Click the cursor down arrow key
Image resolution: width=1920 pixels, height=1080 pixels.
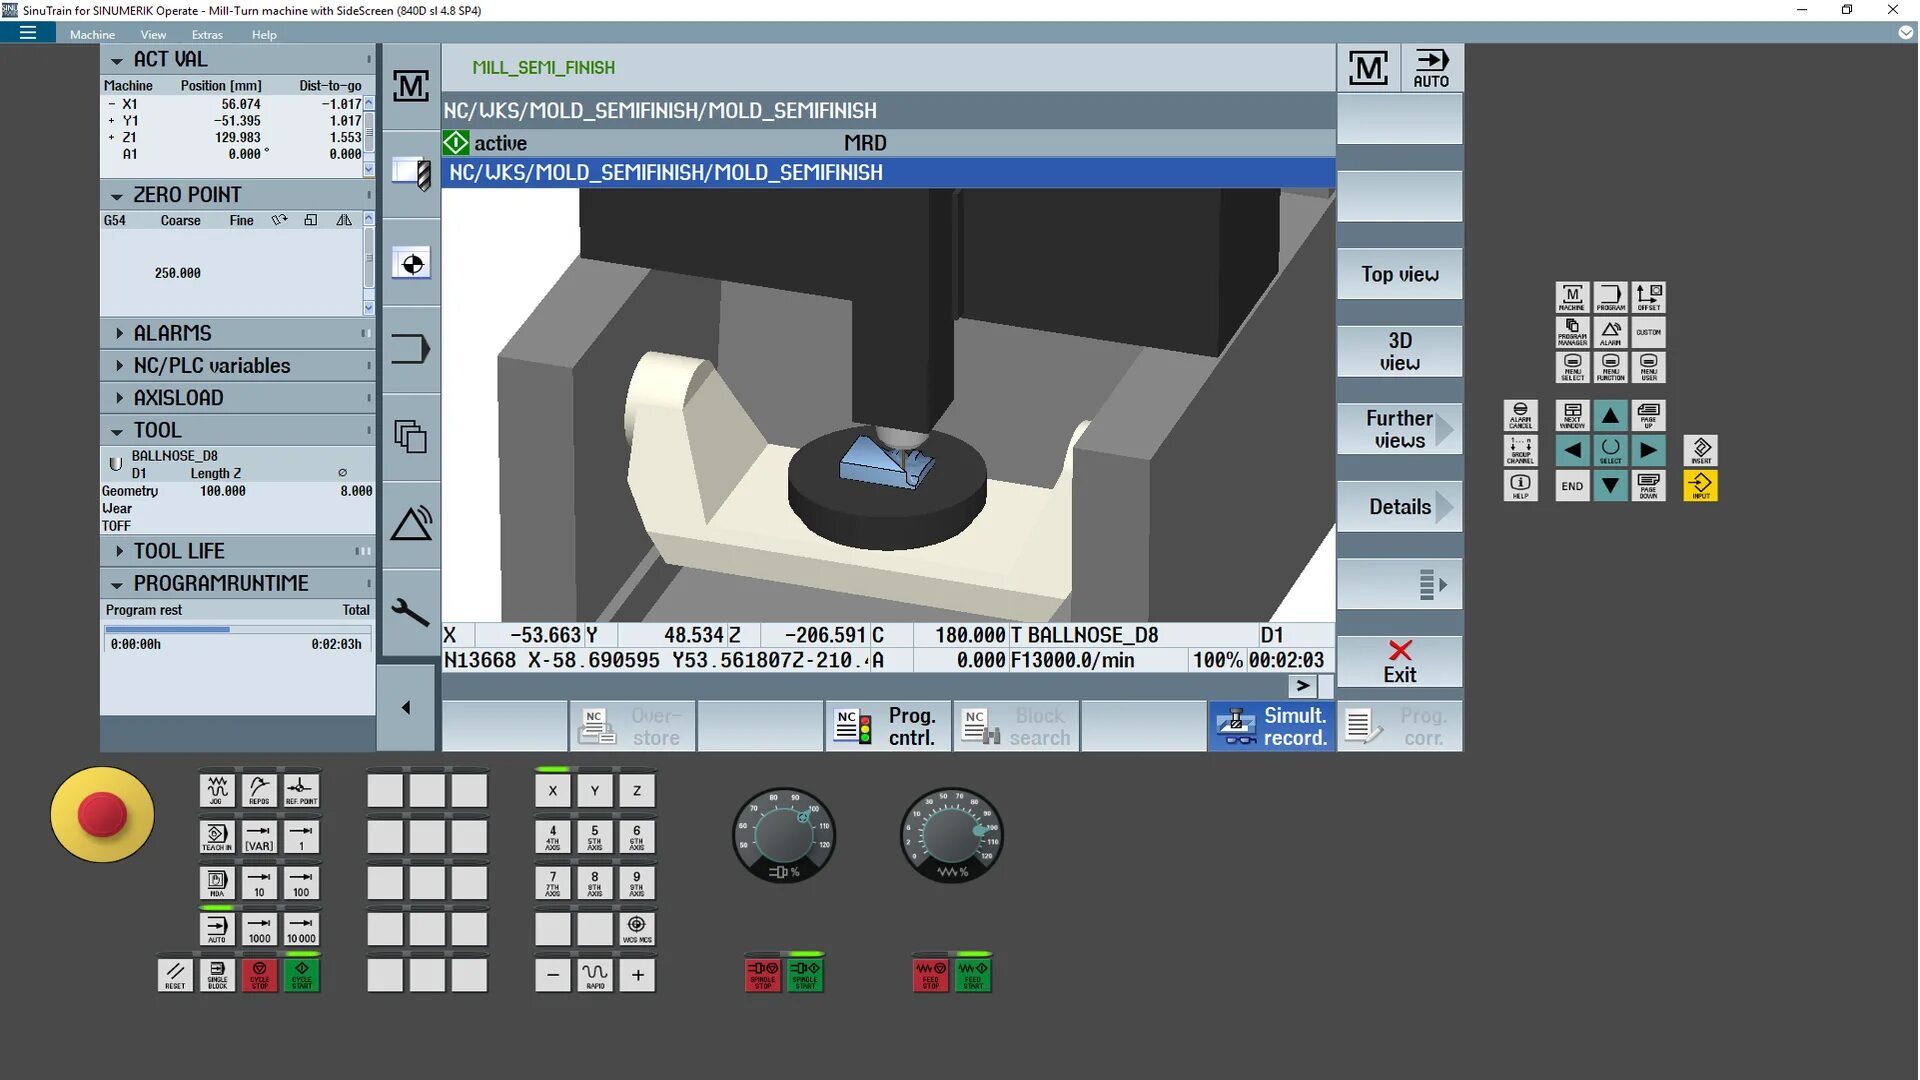point(1610,486)
